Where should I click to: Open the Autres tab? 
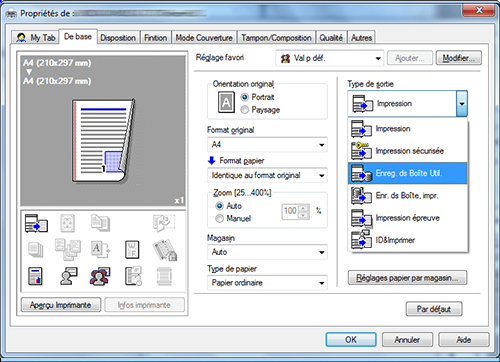[x=361, y=38]
